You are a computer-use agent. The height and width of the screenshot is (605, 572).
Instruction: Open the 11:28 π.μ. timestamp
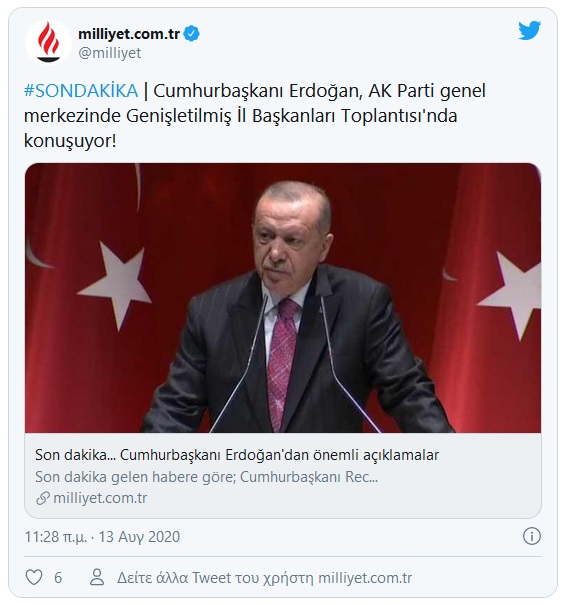click(x=56, y=537)
